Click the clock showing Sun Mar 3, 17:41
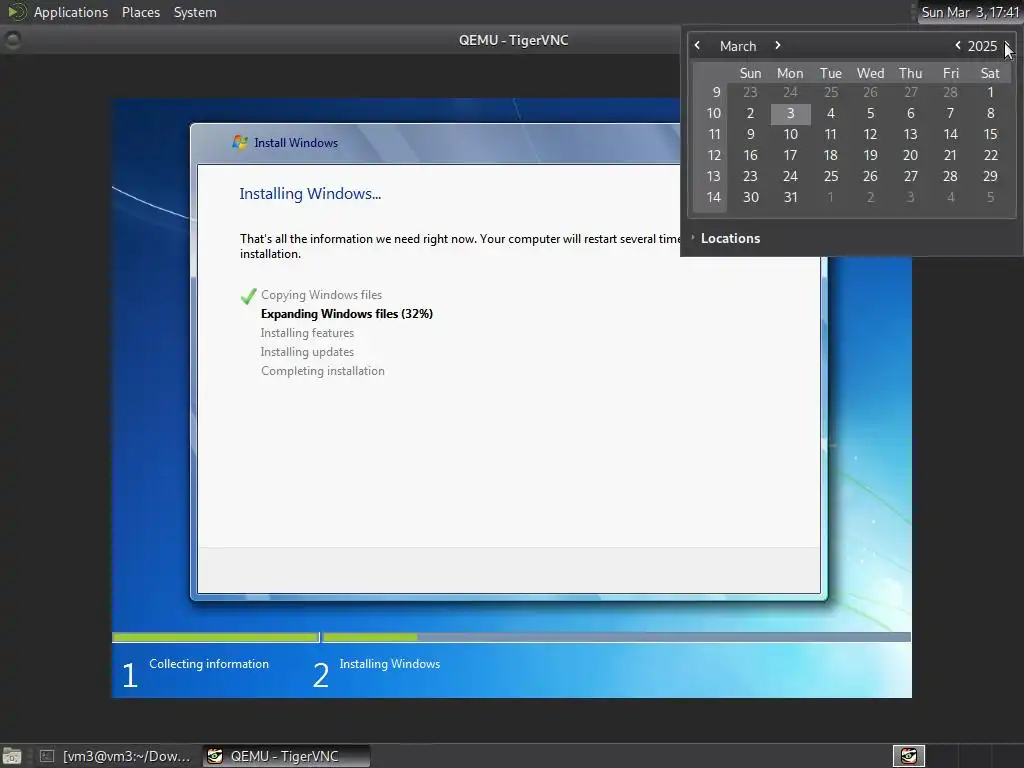Screen dimensions: 1024x768 [x=970, y=12]
